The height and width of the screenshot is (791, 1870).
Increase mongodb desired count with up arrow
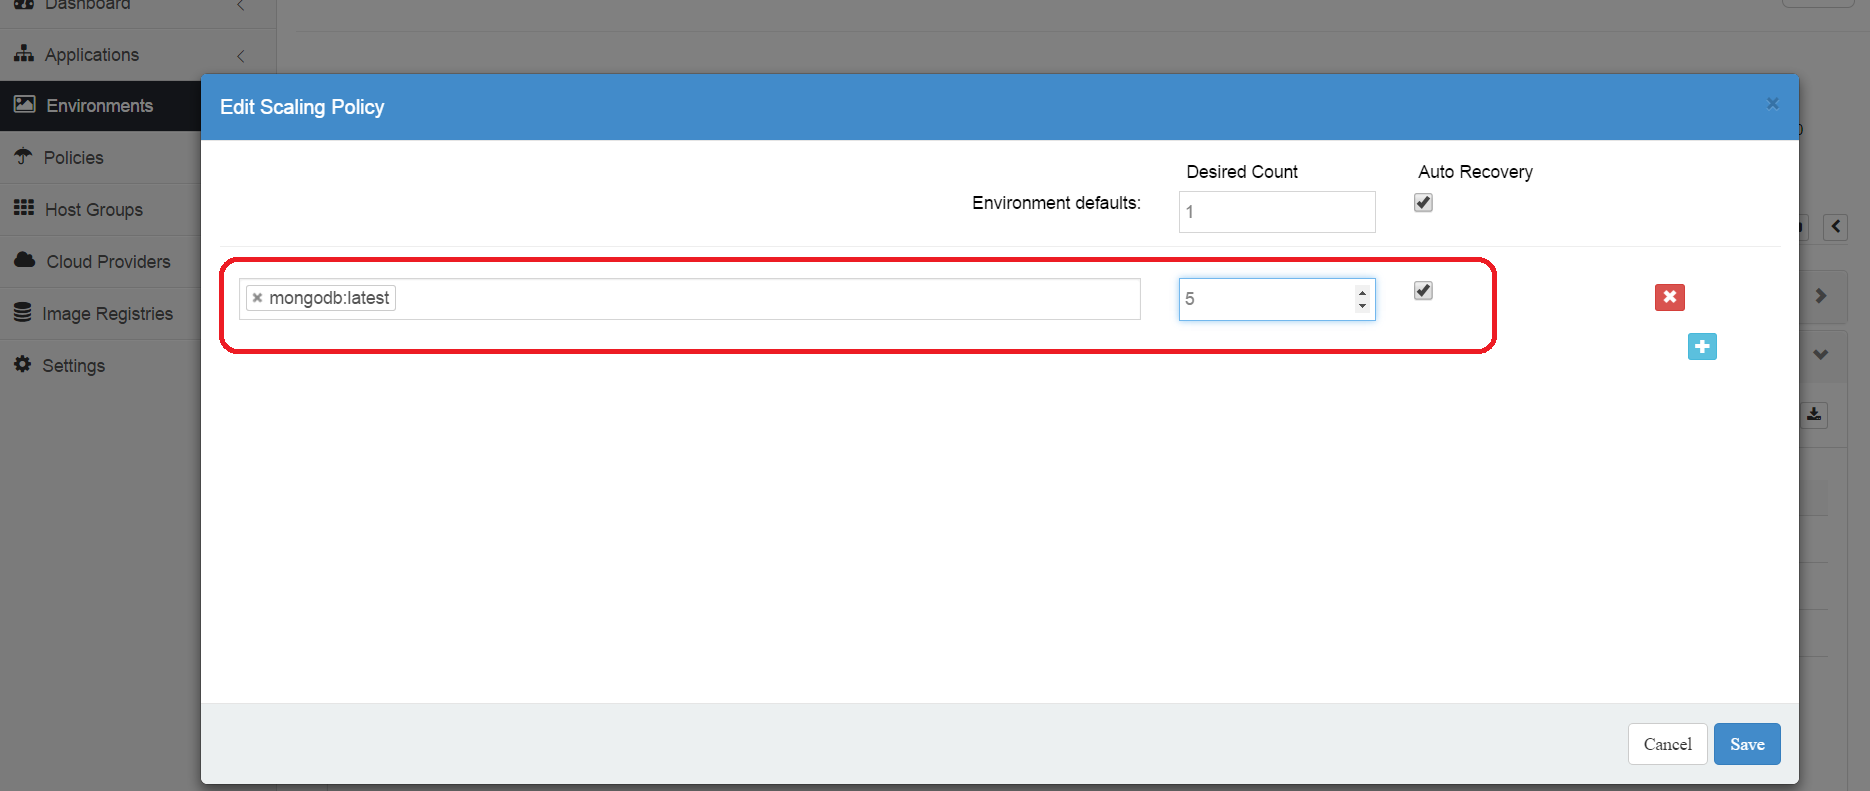1362,292
